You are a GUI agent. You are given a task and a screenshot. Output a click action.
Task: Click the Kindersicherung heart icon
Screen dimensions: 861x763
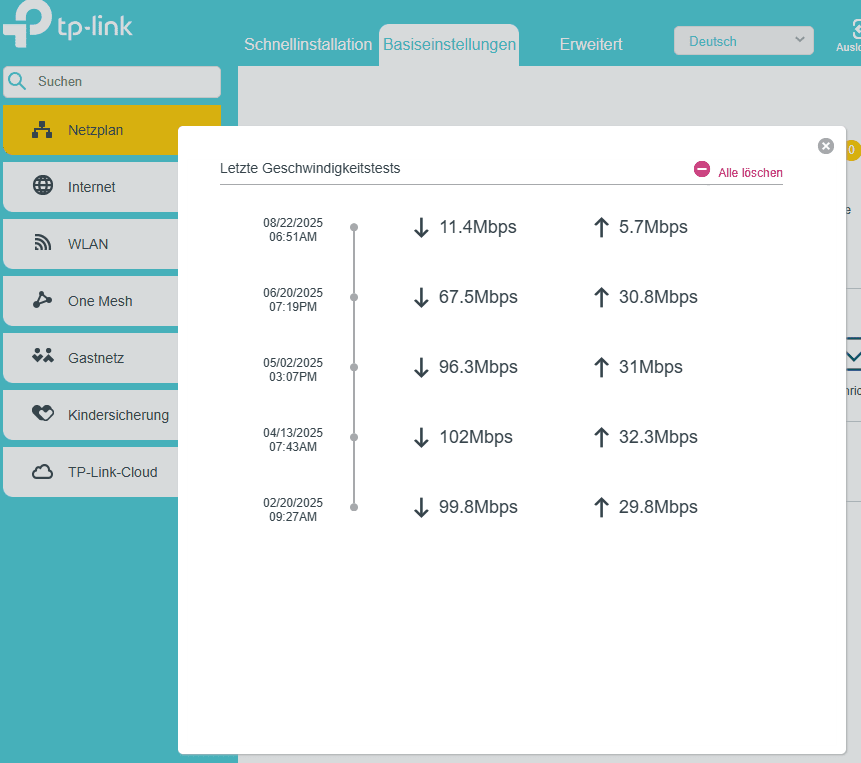[43, 414]
